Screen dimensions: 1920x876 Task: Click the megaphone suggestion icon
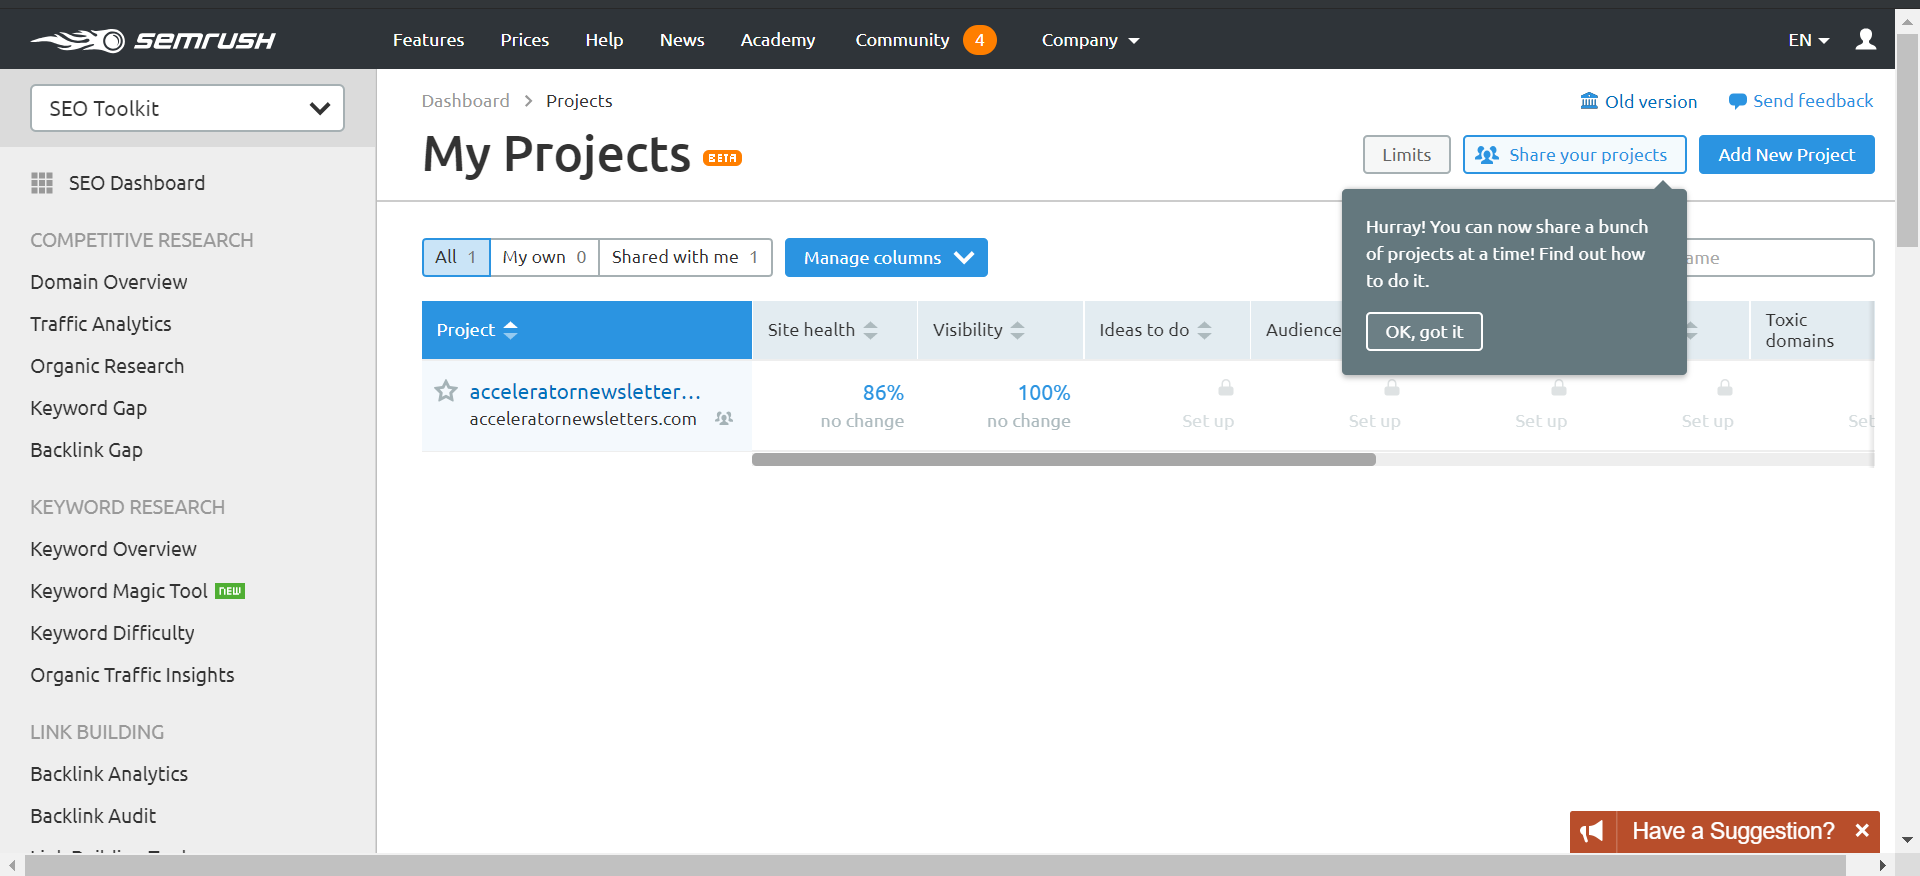1592,831
